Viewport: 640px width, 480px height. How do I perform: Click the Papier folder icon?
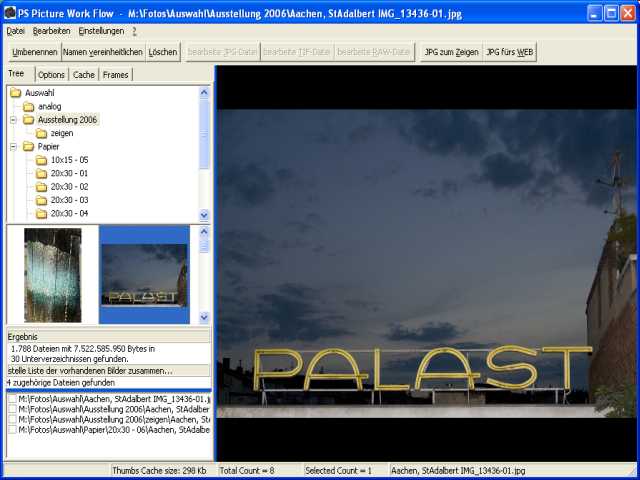click(x=29, y=147)
